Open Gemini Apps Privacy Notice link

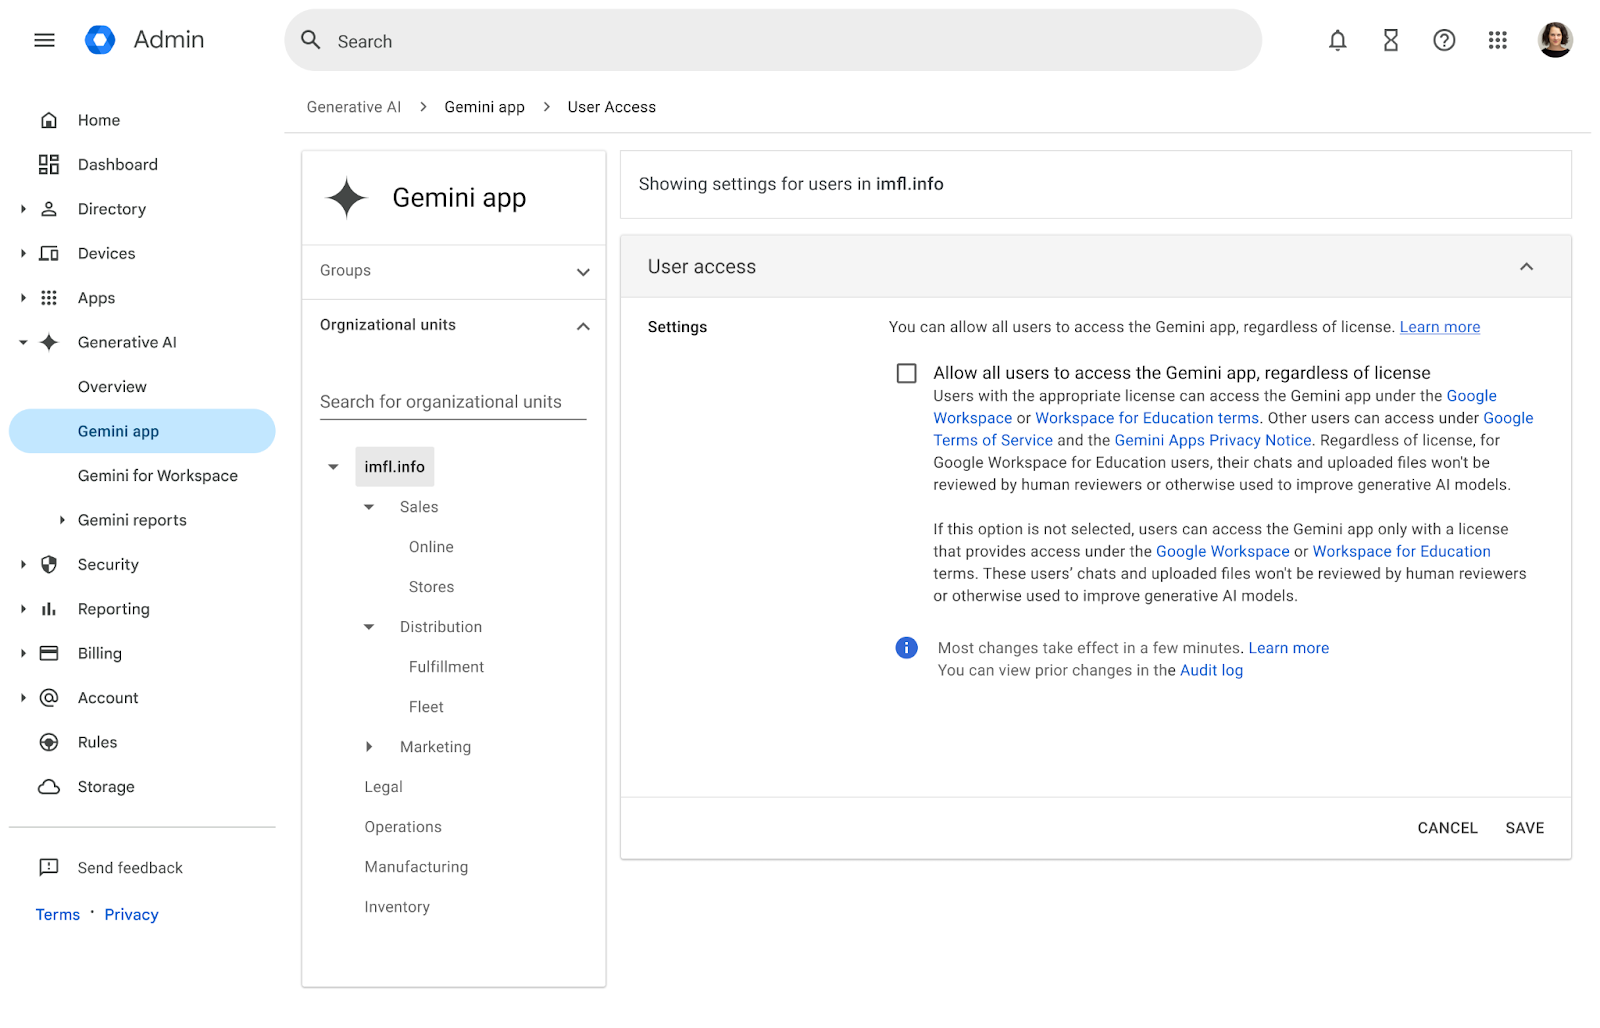point(1212,440)
